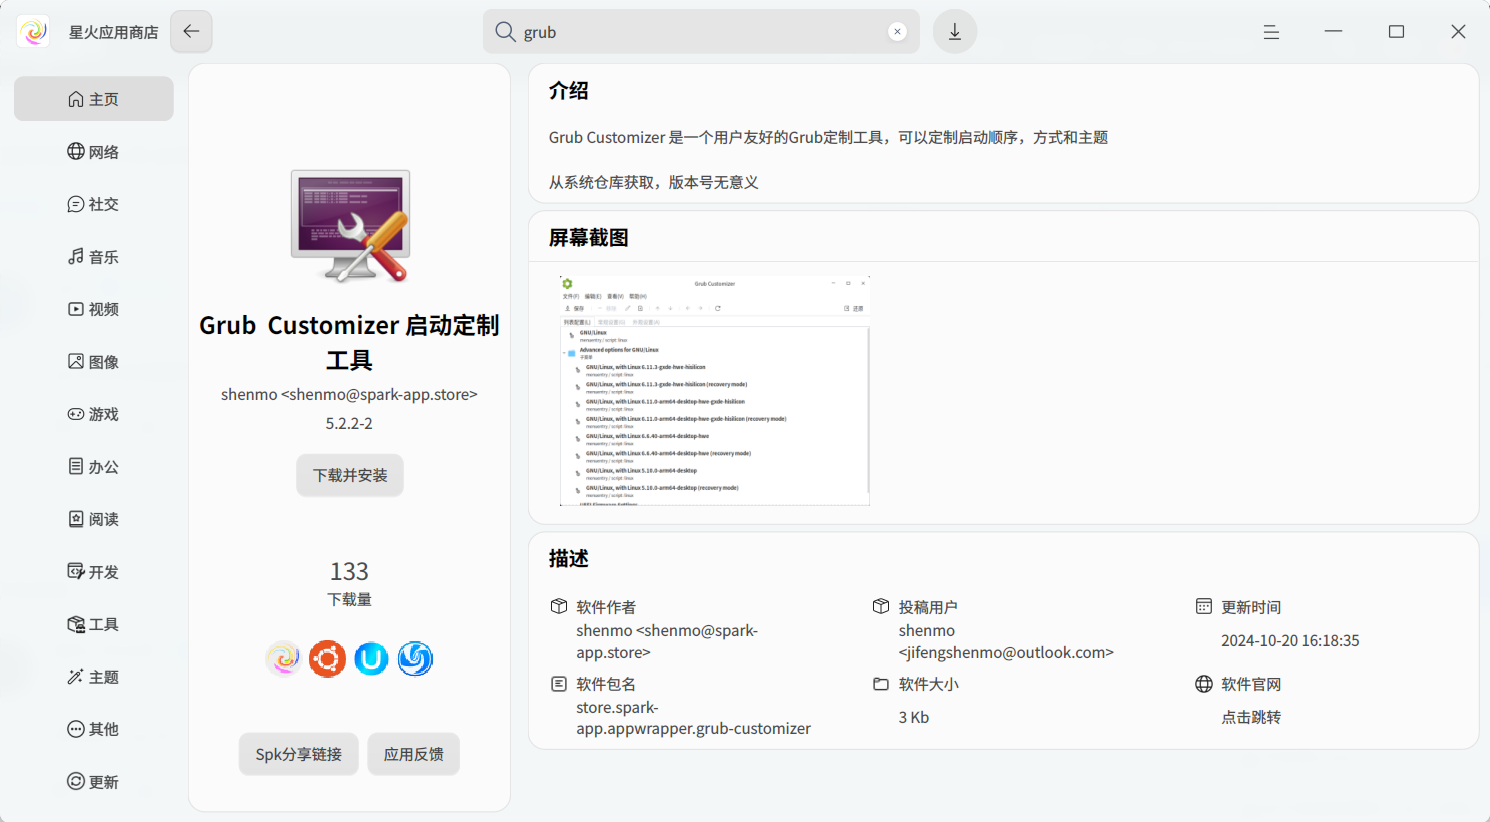The image size is (1490, 822).
Task: Select the 2024-10-20 16:18:35 update time
Action: [1290, 640]
